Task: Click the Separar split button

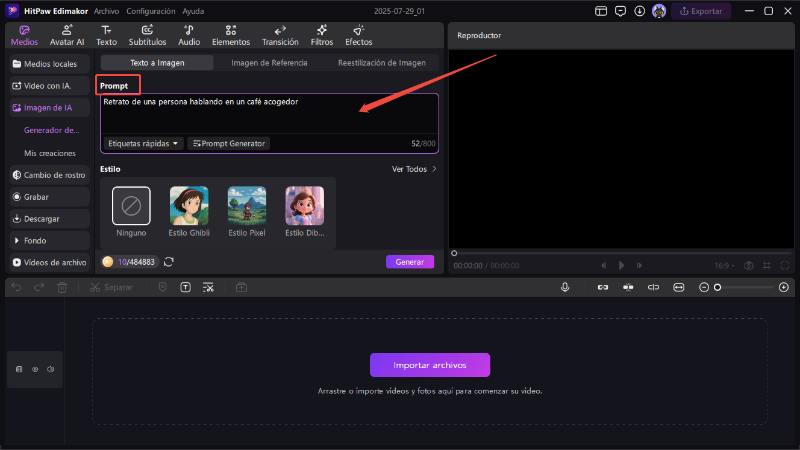Action: pos(111,288)
